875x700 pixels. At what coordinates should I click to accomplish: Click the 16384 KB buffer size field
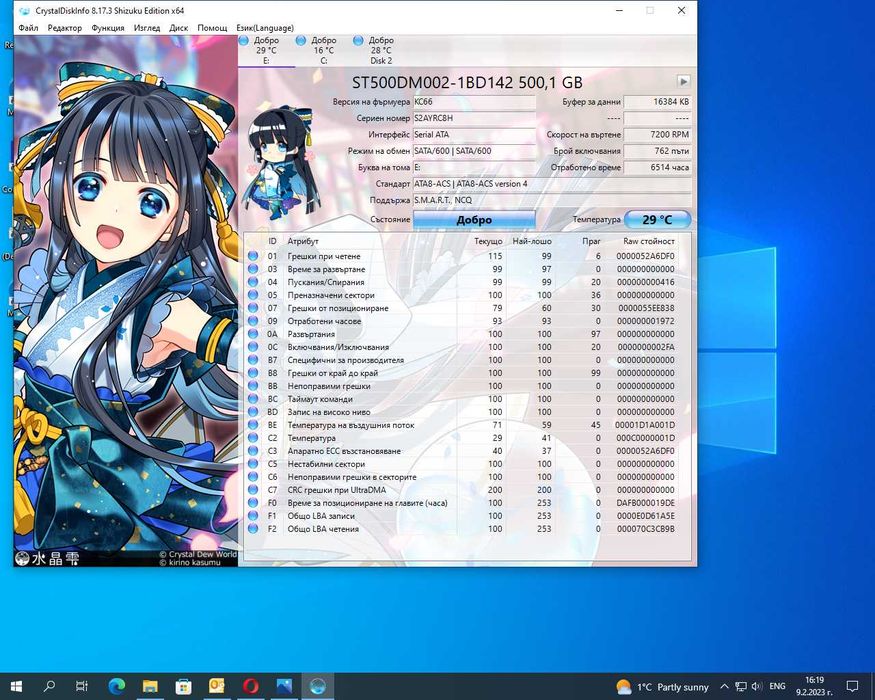[x=657, y=102]
